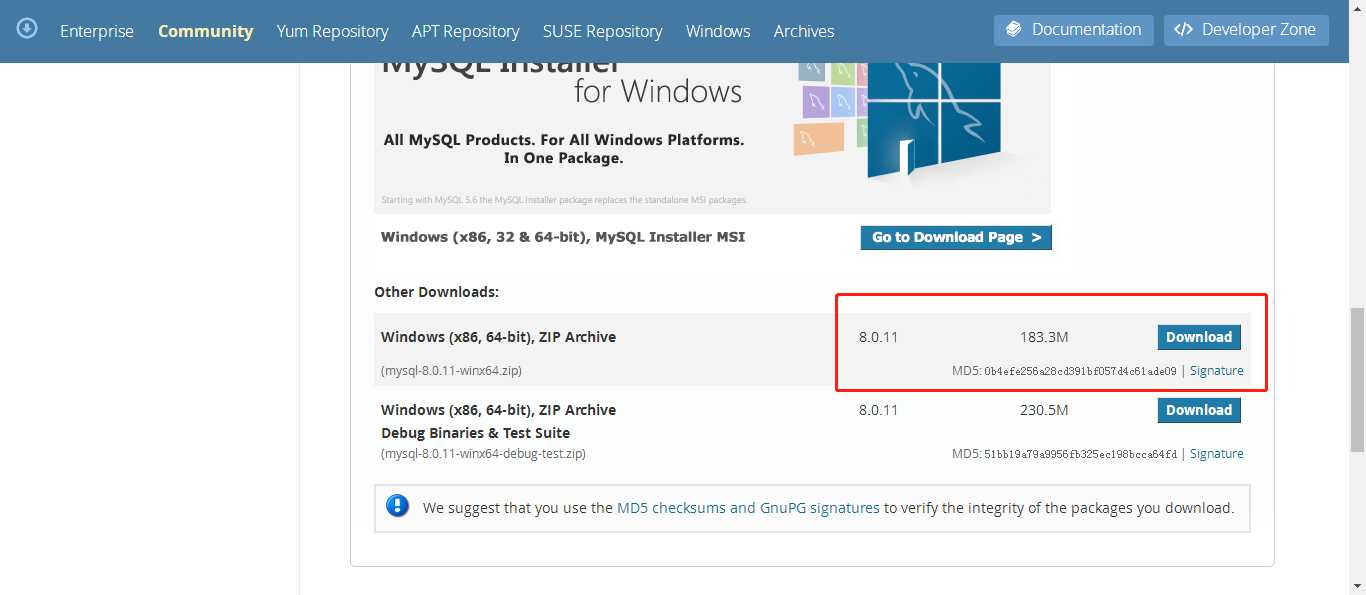Image resolution: width=1366 pixels, height=595 pixels.
Task: Open the APT Repository tab
Action: pyautogui.click(x=466, y=31)
